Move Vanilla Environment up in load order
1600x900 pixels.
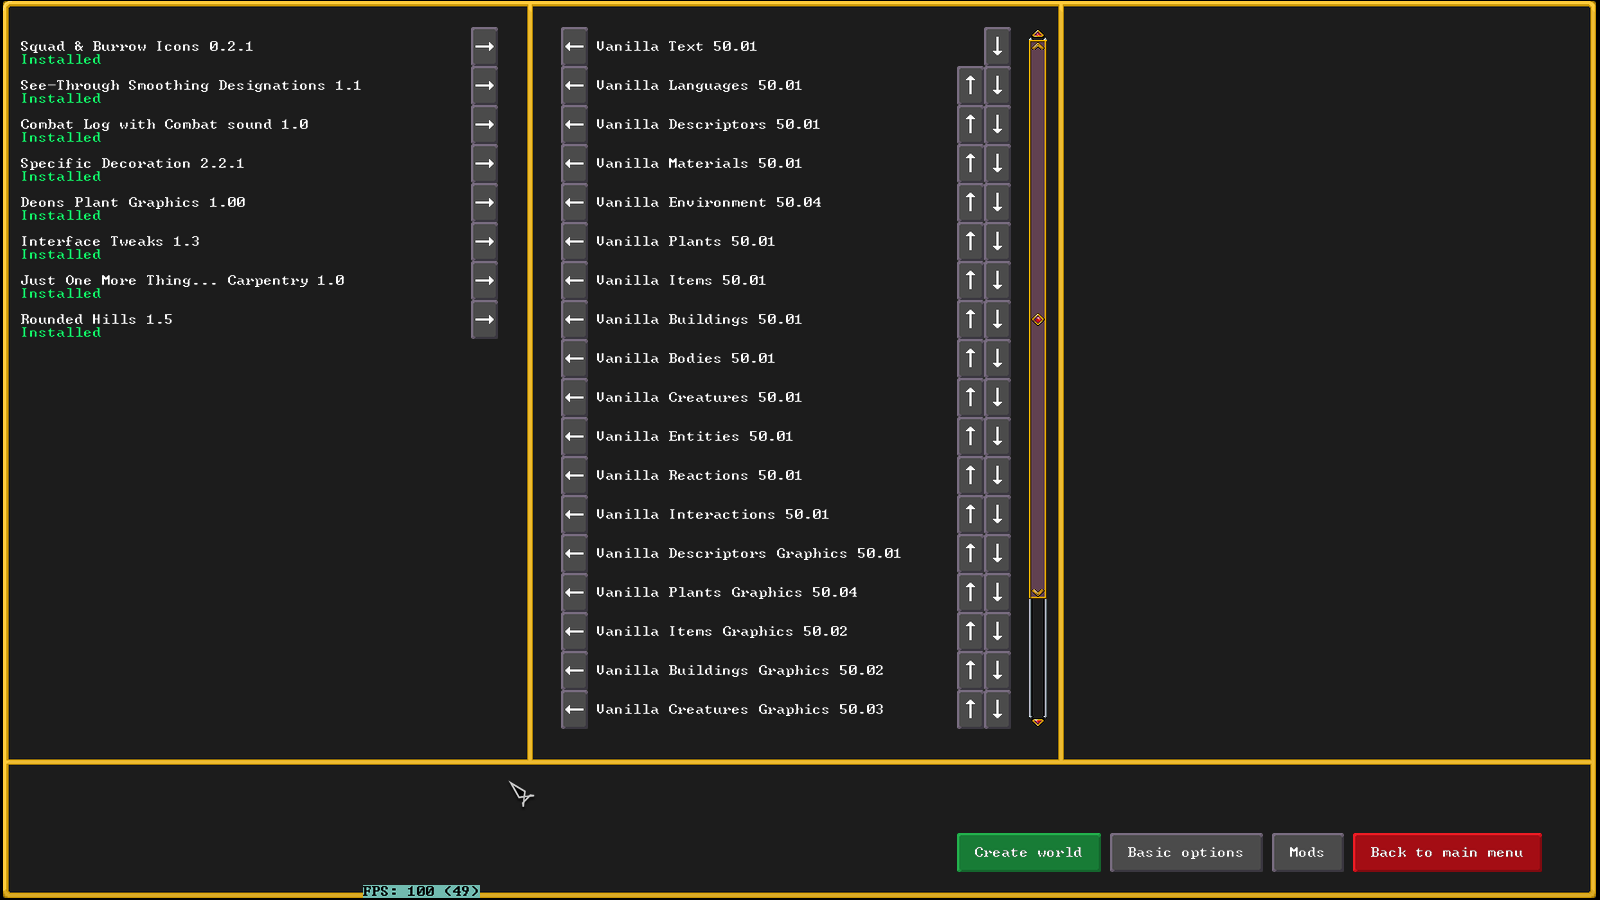[970, 202]
